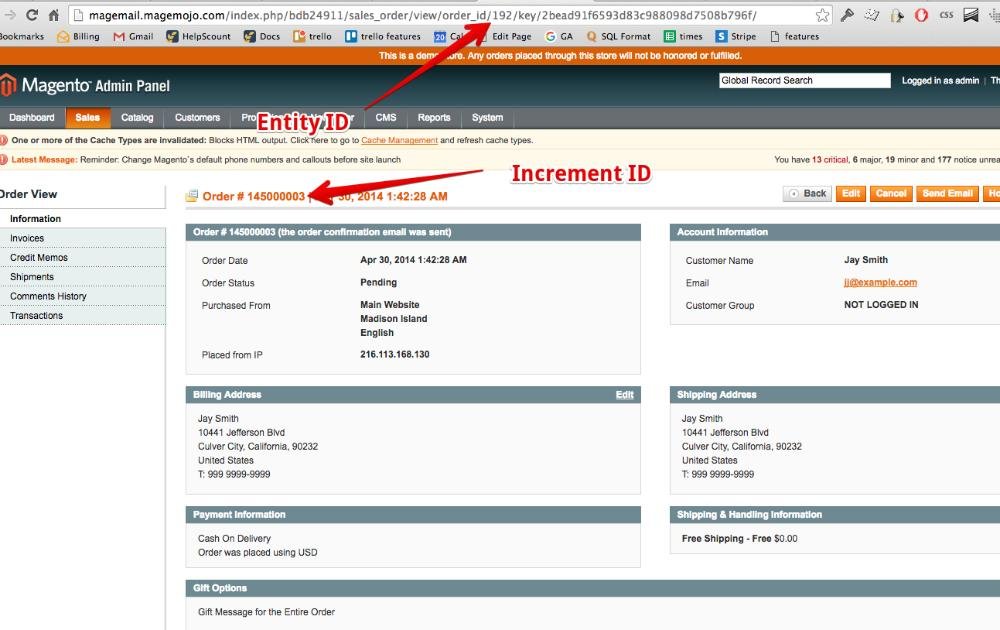
Task: Bookmark this page with the star icon
Action: [822, 15]
